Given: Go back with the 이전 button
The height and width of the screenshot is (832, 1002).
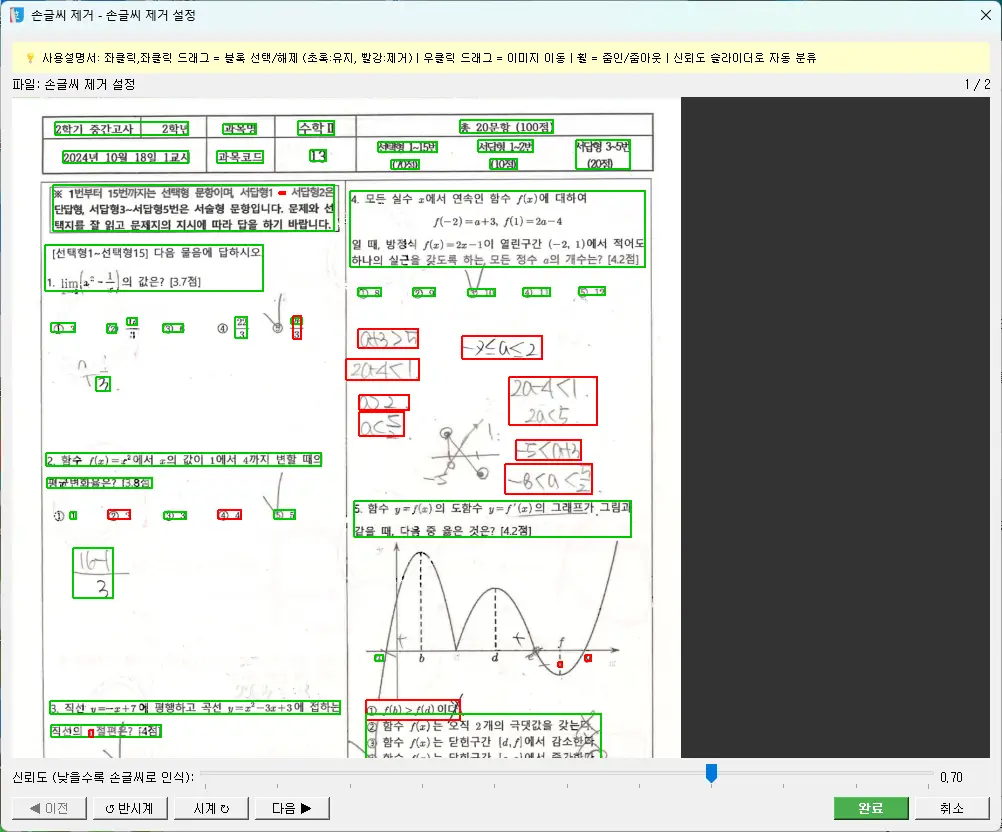Looking at the screenshot, I should pyautogui.click(x=48, y=808).
